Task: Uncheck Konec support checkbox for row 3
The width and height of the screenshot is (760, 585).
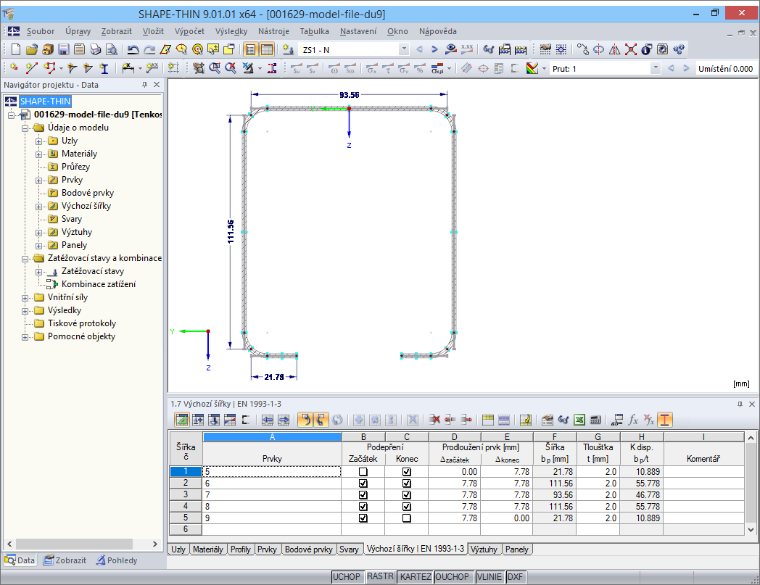Action: pyautogui.click(x=407, y=495)
